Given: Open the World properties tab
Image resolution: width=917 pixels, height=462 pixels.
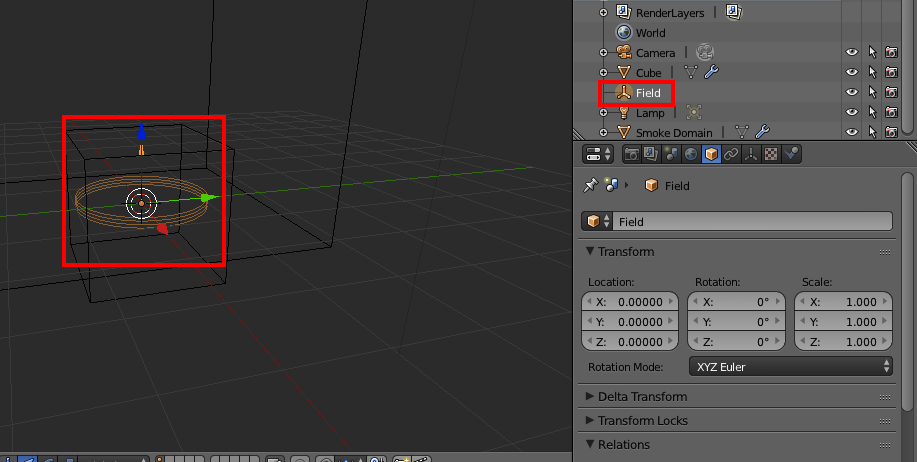Looking at the screenshot, I should coord(691,154).
